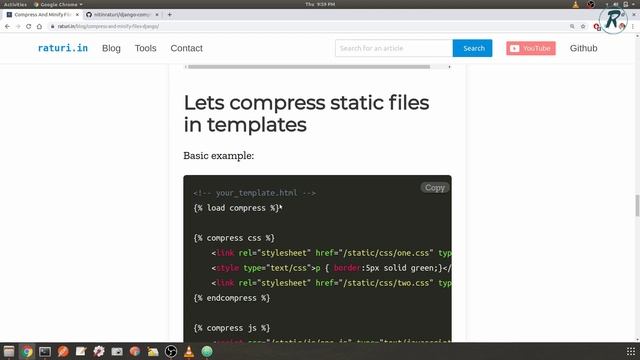Click the blue Search button
This screenshot has height=360, width=640.
point(473,48)
